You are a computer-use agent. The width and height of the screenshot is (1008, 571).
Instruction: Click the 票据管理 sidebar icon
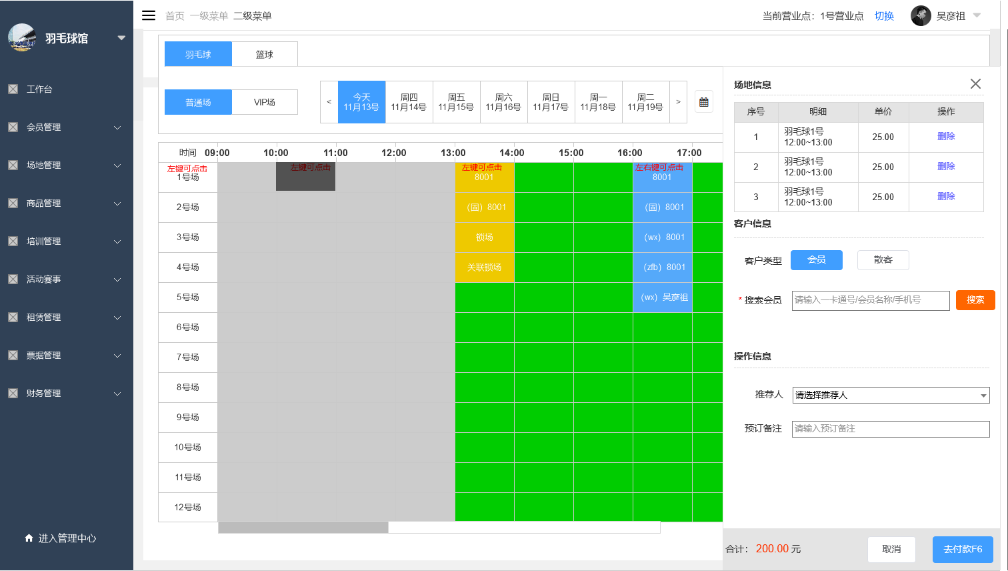pyautogui.click(x=13, y=355)
